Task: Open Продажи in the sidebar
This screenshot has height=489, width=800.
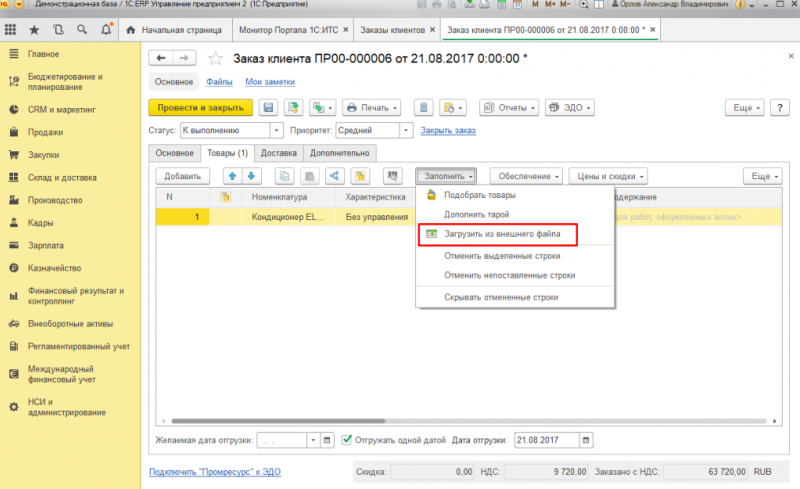Action: pos(45,132)
